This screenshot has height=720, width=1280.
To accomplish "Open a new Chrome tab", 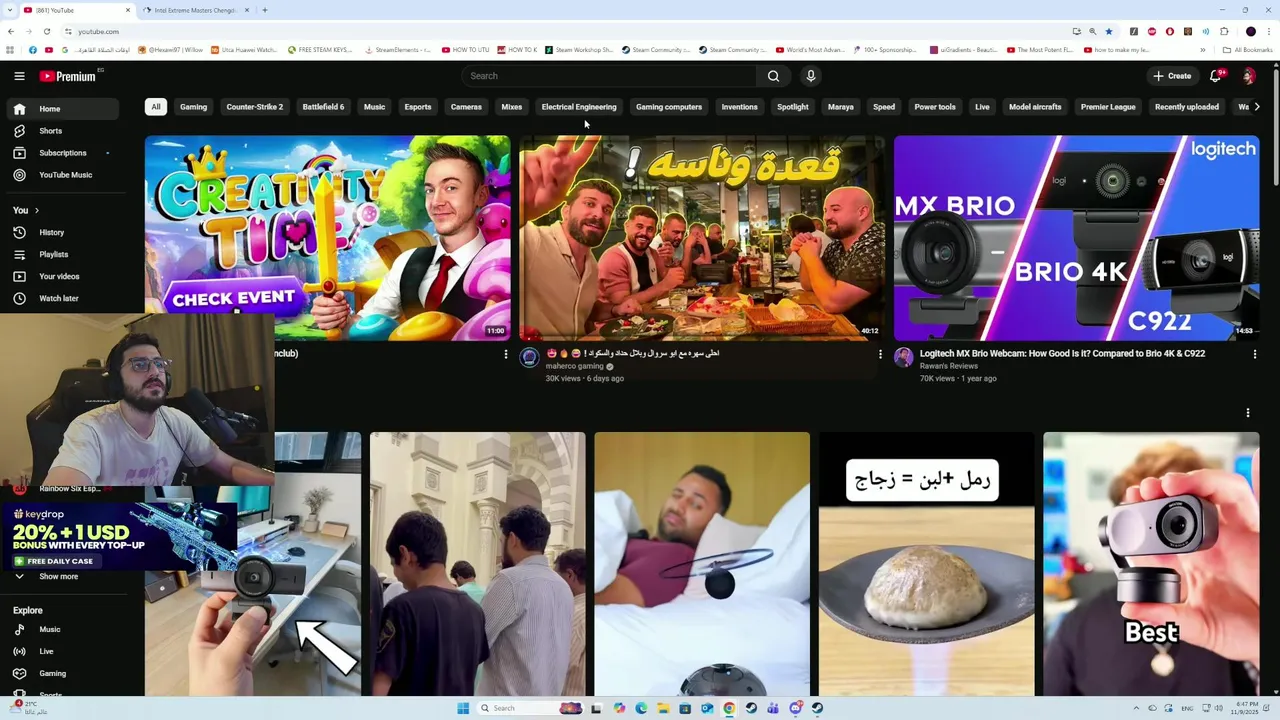I will 265,10.
